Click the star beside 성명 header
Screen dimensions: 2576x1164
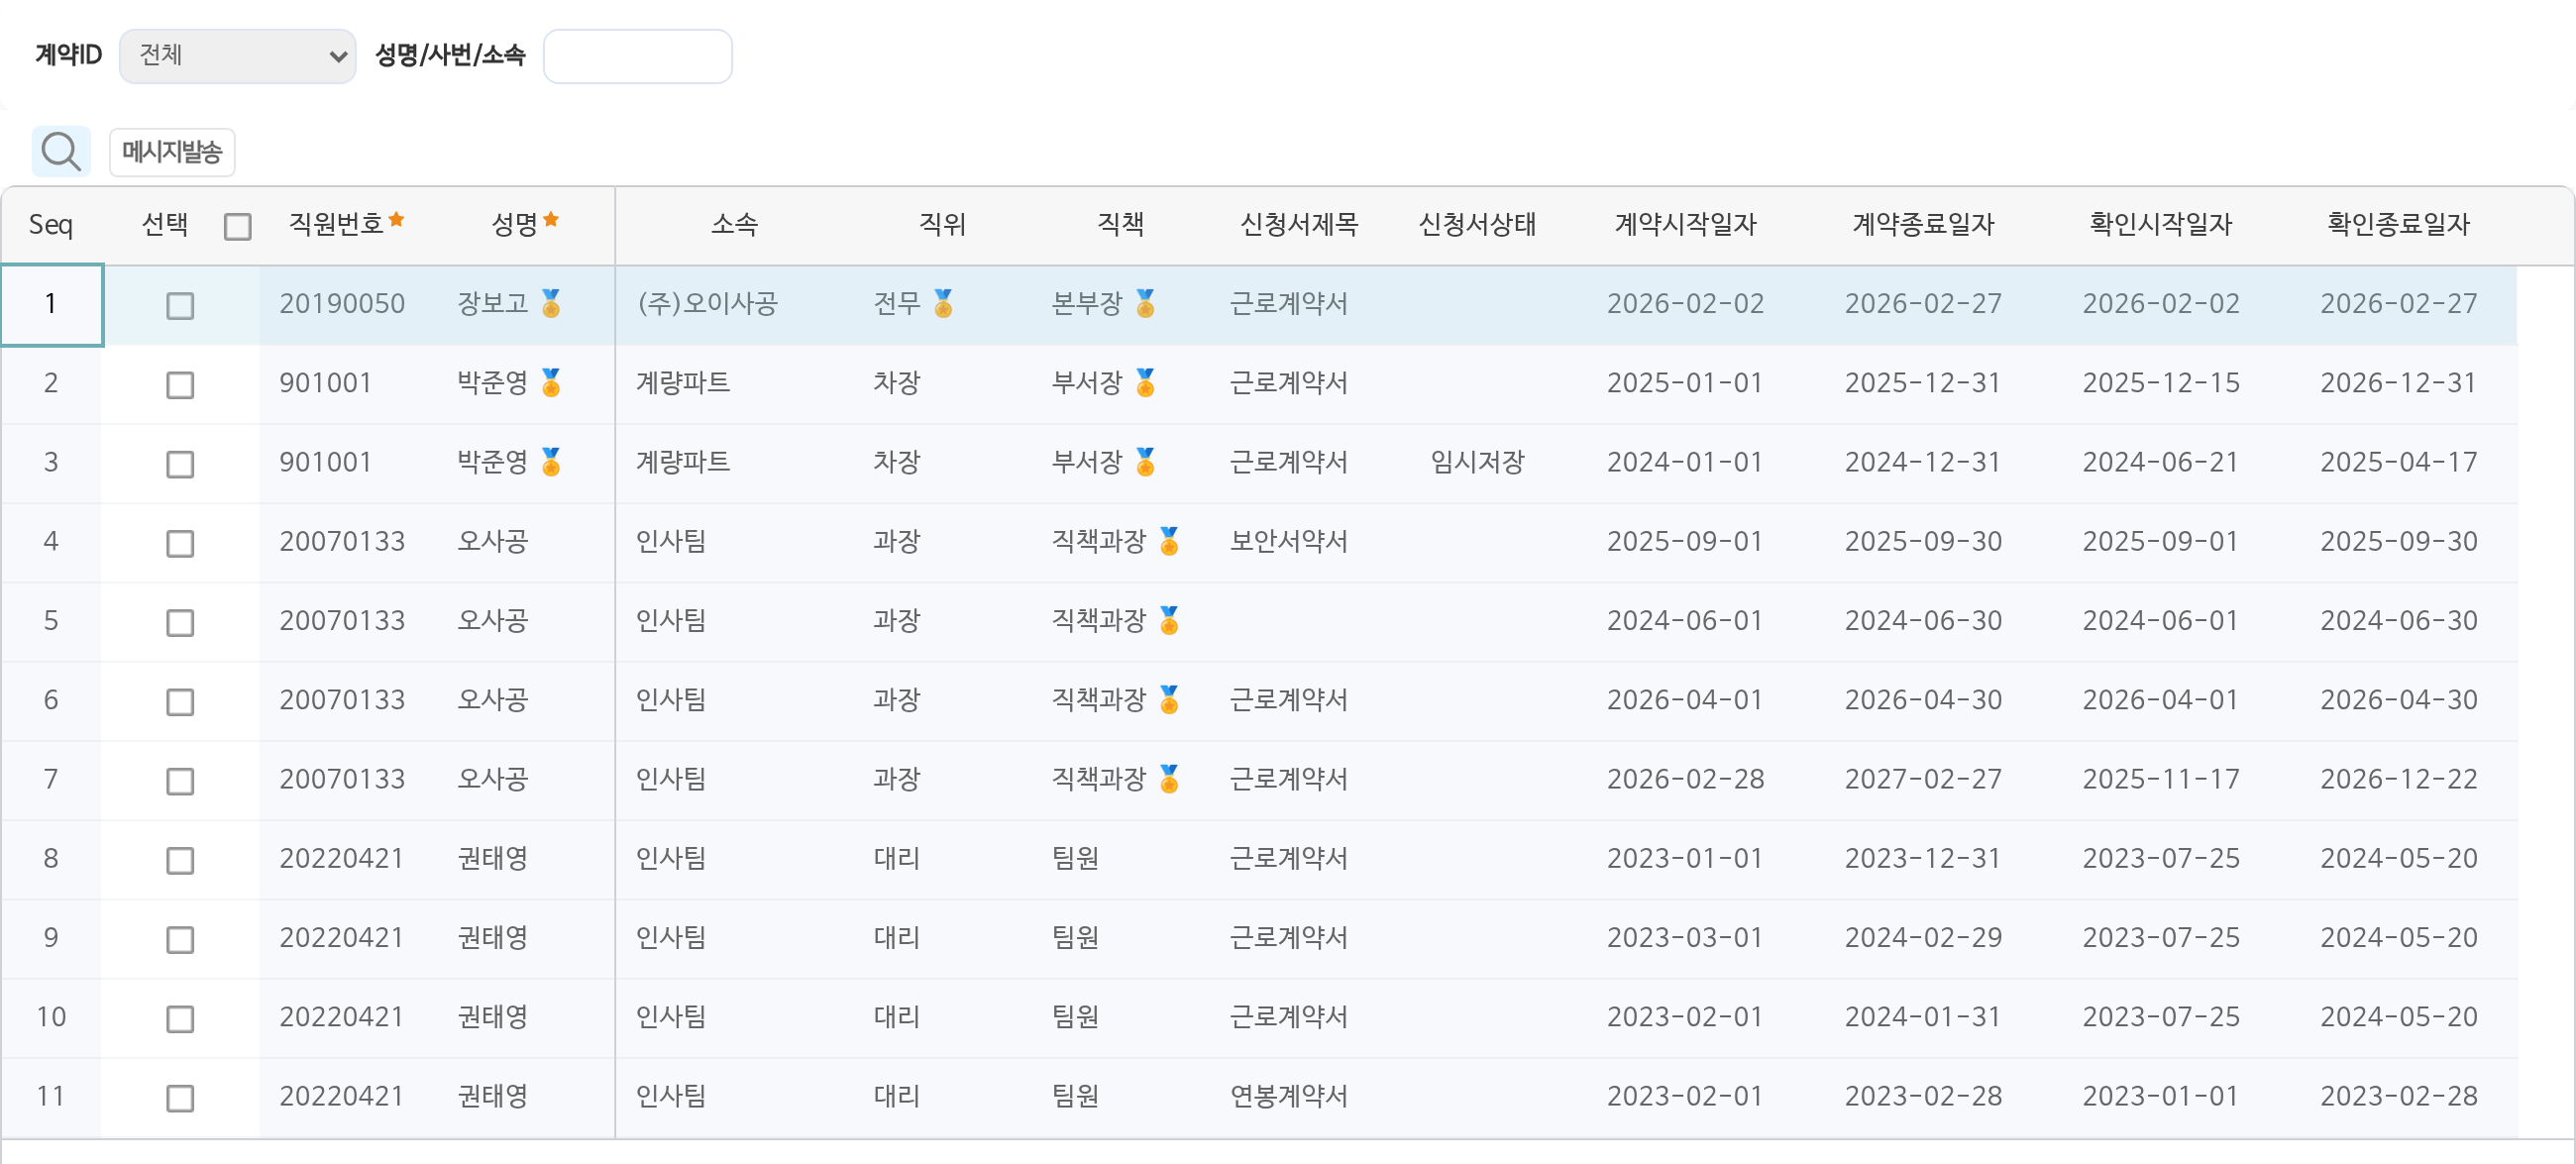tap(551, 219)
